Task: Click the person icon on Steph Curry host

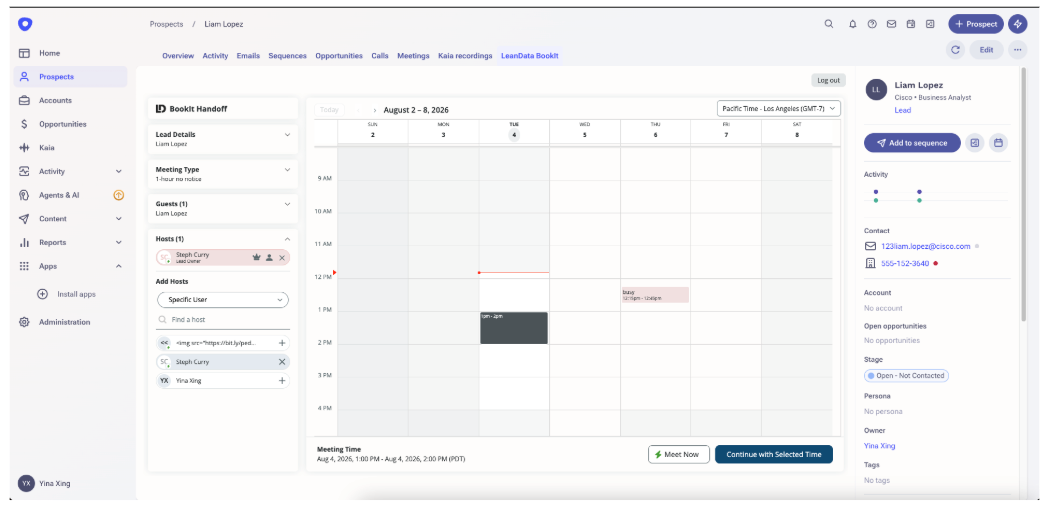Action: [x=269, y=258]
